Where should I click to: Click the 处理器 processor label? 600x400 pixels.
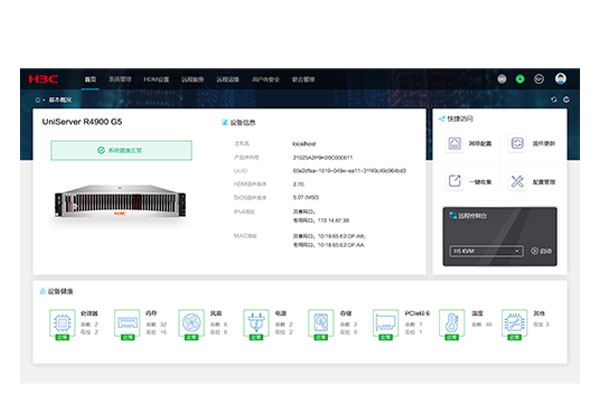[89, 313]
